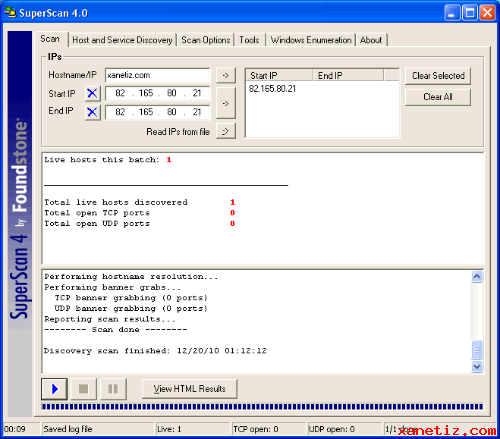Click the Start IP column header
The height and width of the screenshot is (439, 500).
click(279, 76)
